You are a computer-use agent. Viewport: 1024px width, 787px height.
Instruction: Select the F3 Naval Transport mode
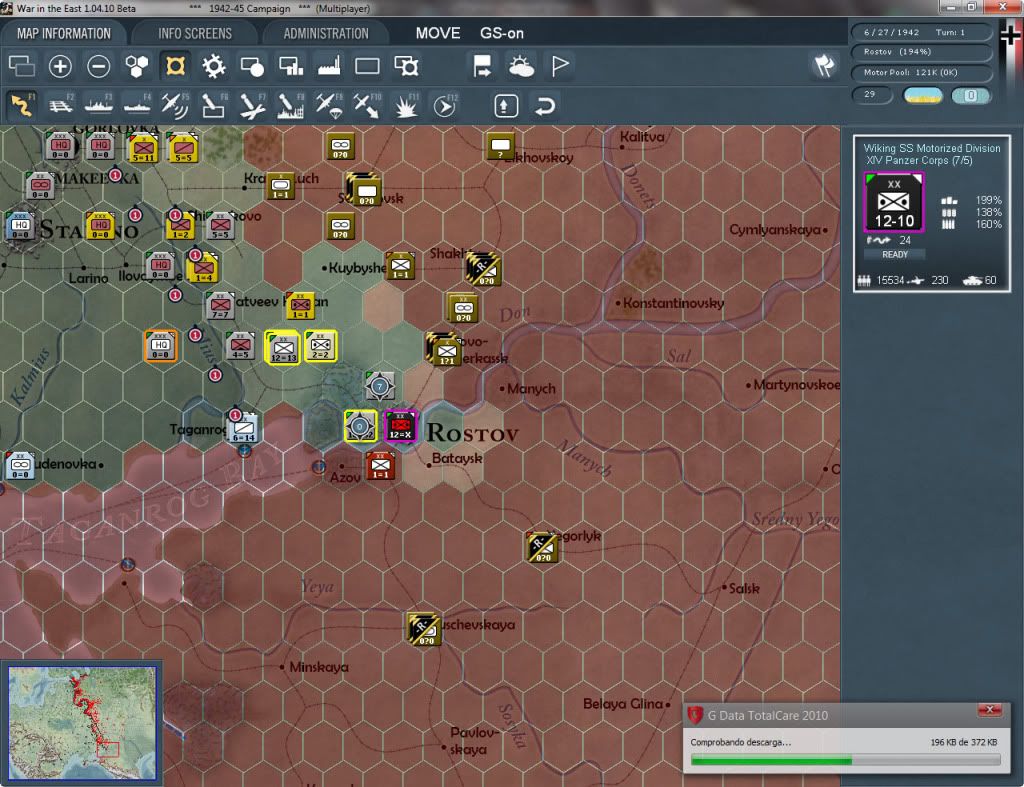point(99,105)
